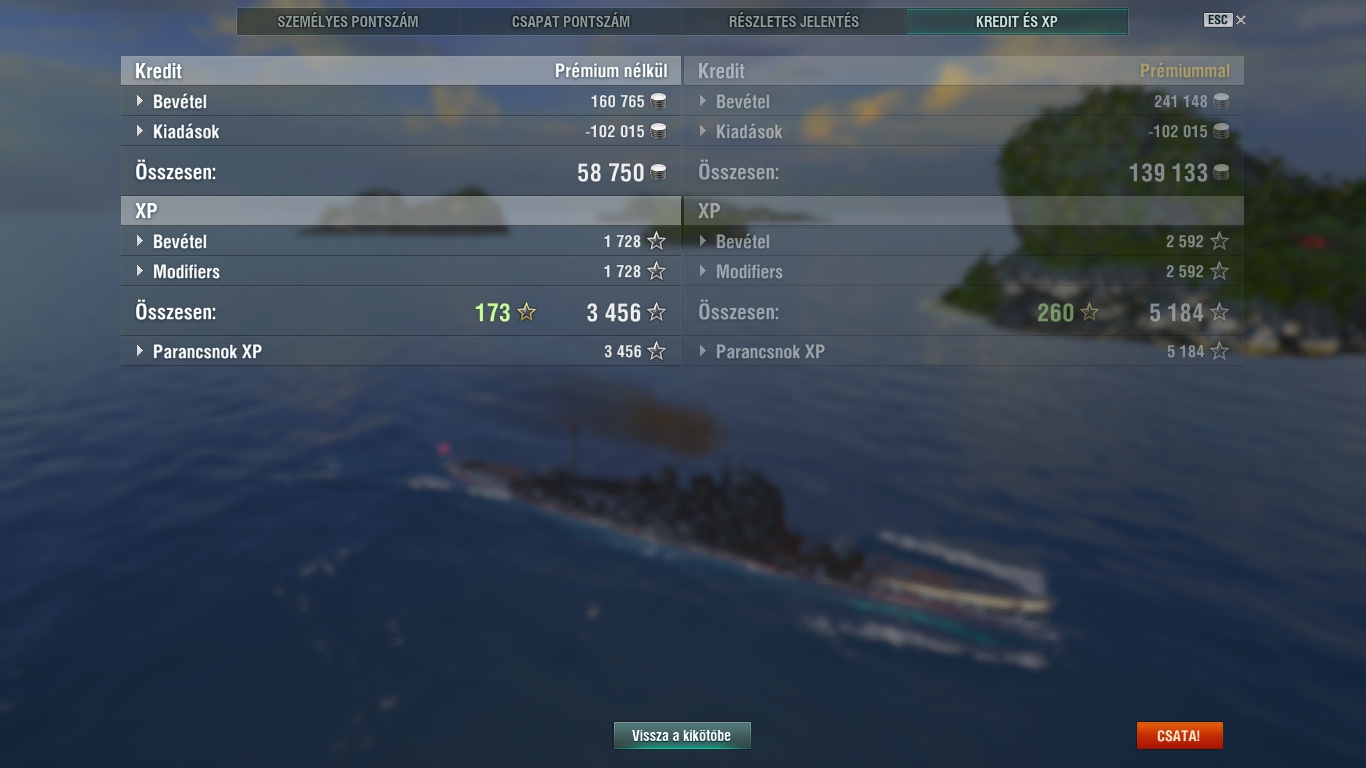Click the coin icon next to premium 139 133
This screenshot has height=768, width=1366.
[1221, 172]
